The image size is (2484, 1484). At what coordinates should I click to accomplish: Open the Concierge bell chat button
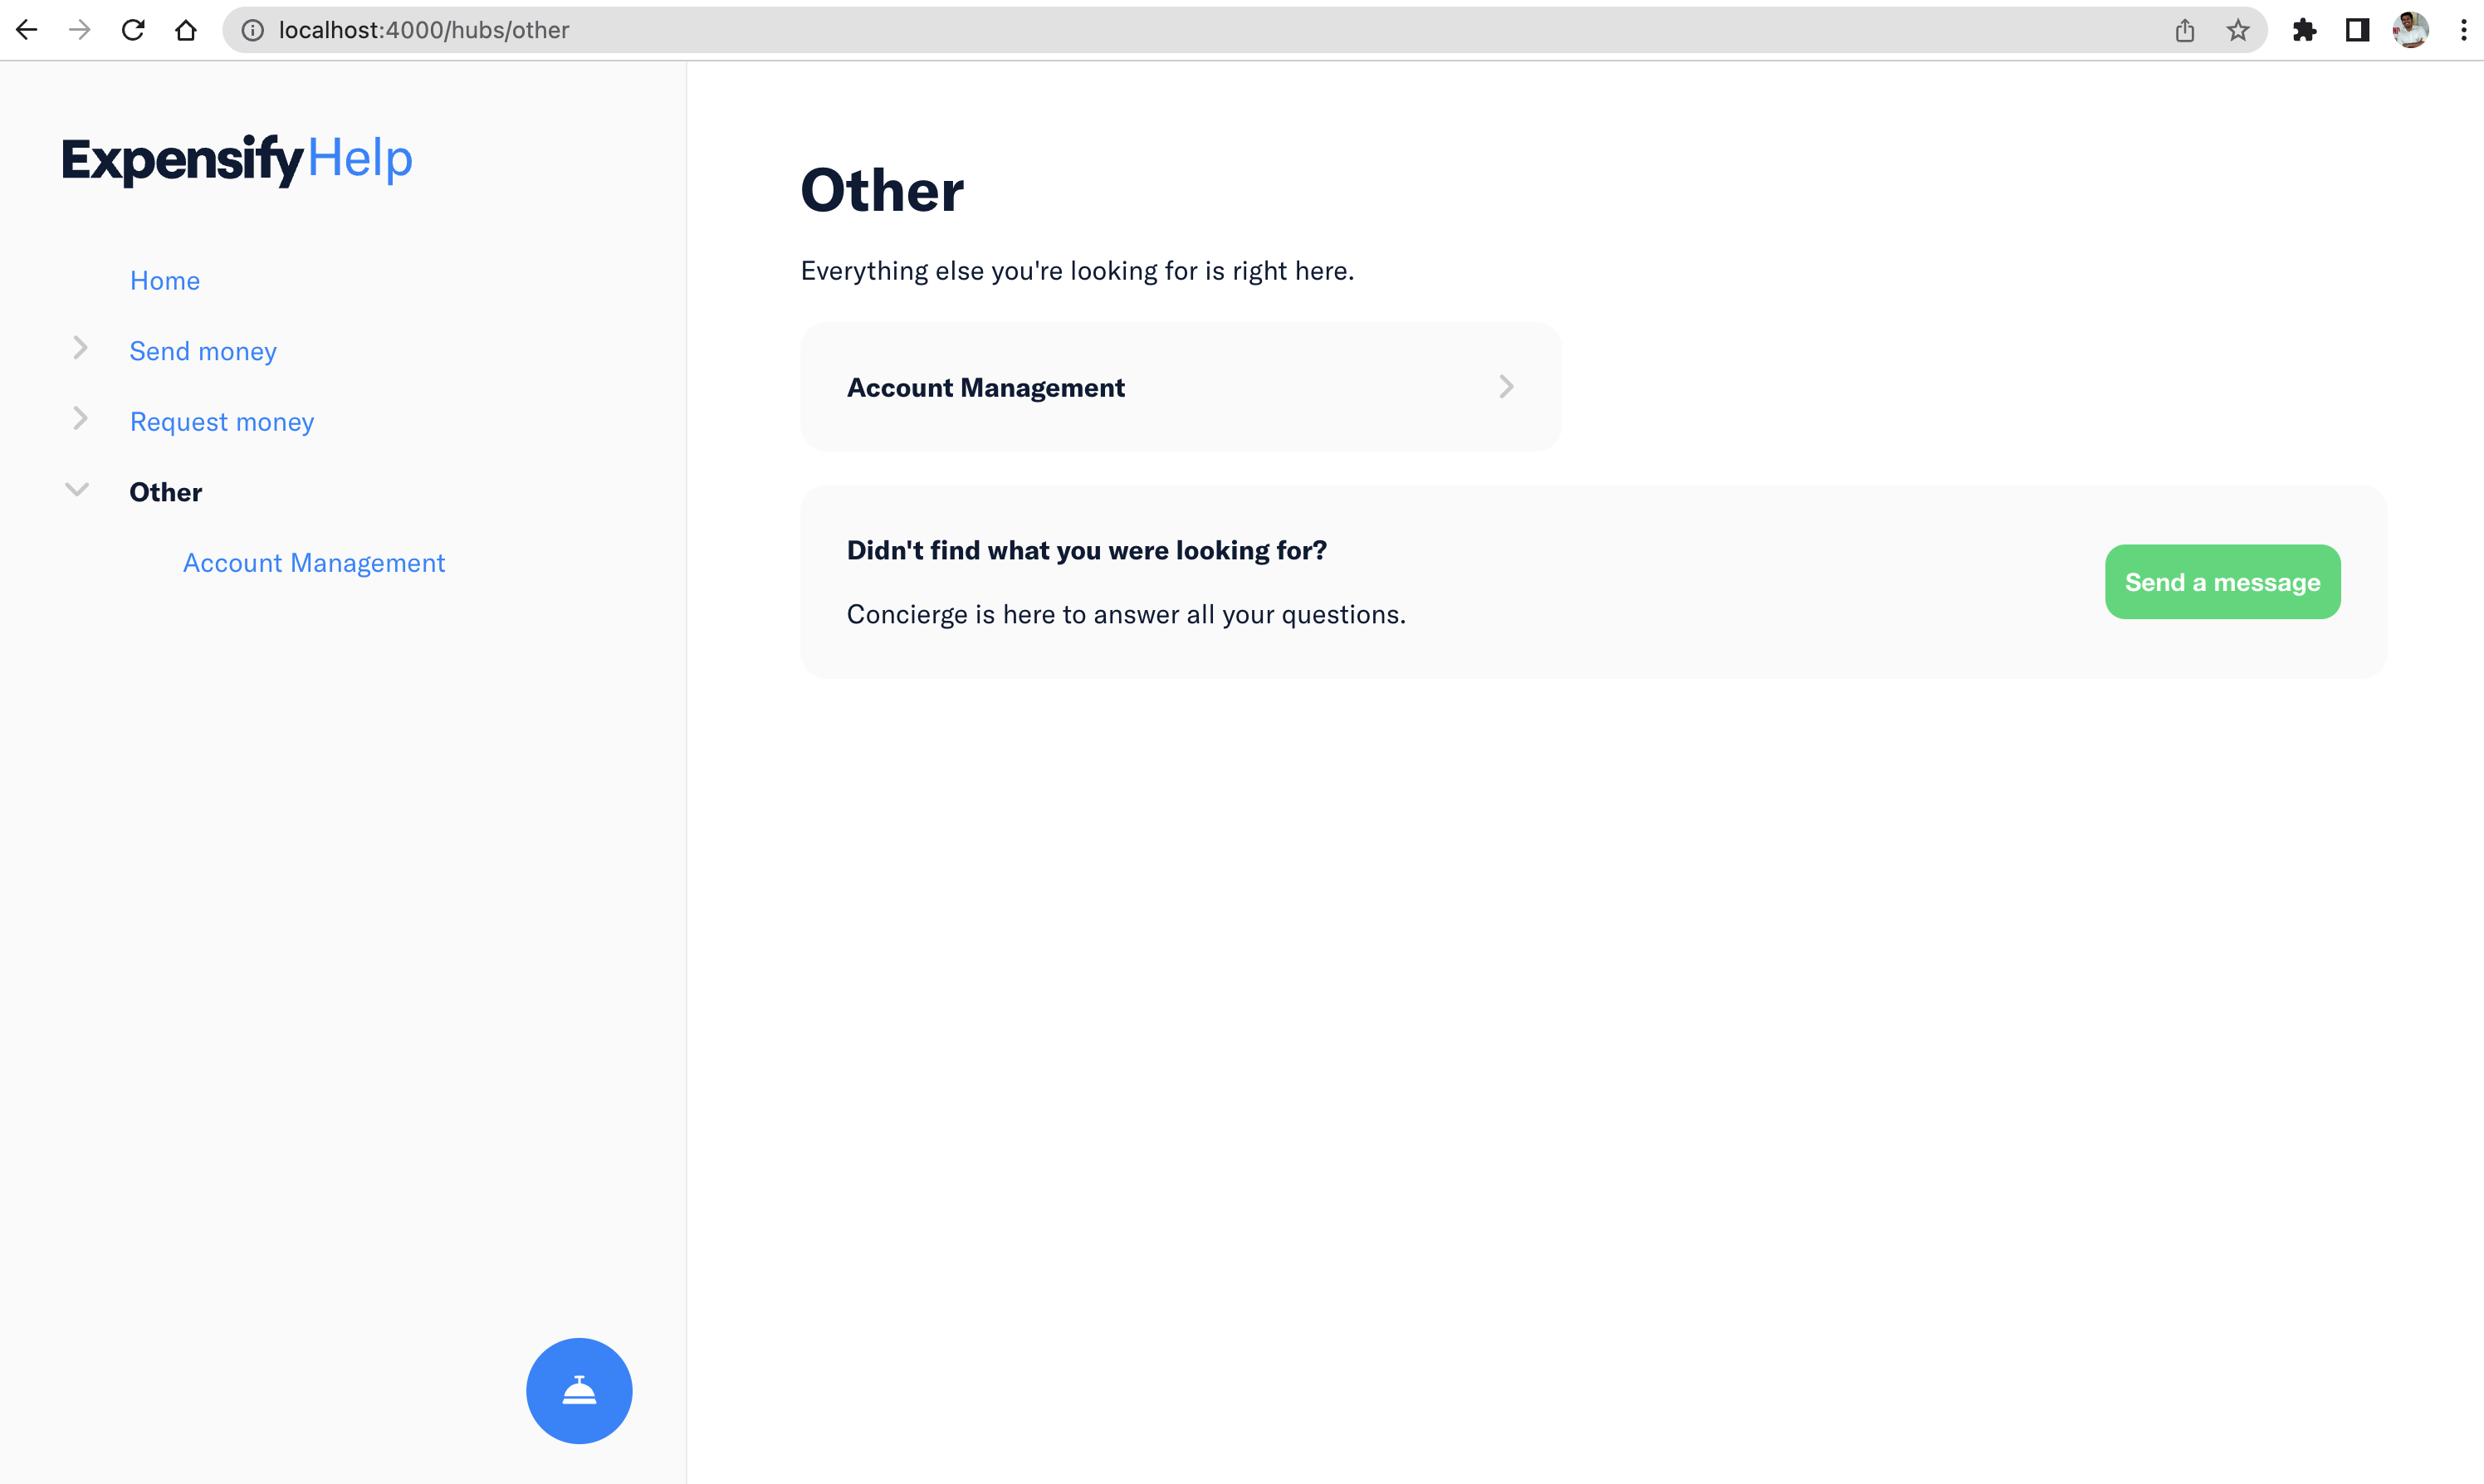pos(579,1390)
